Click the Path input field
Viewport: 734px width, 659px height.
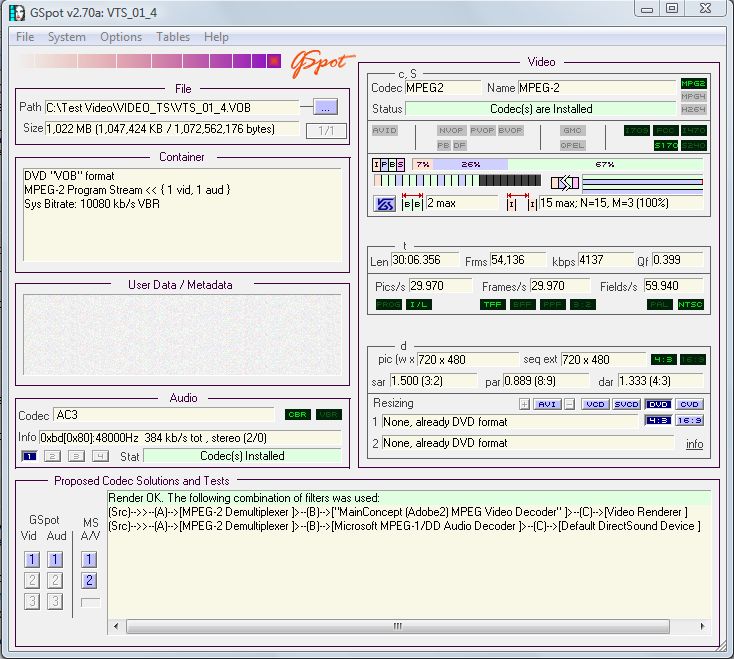click(172, 108)
